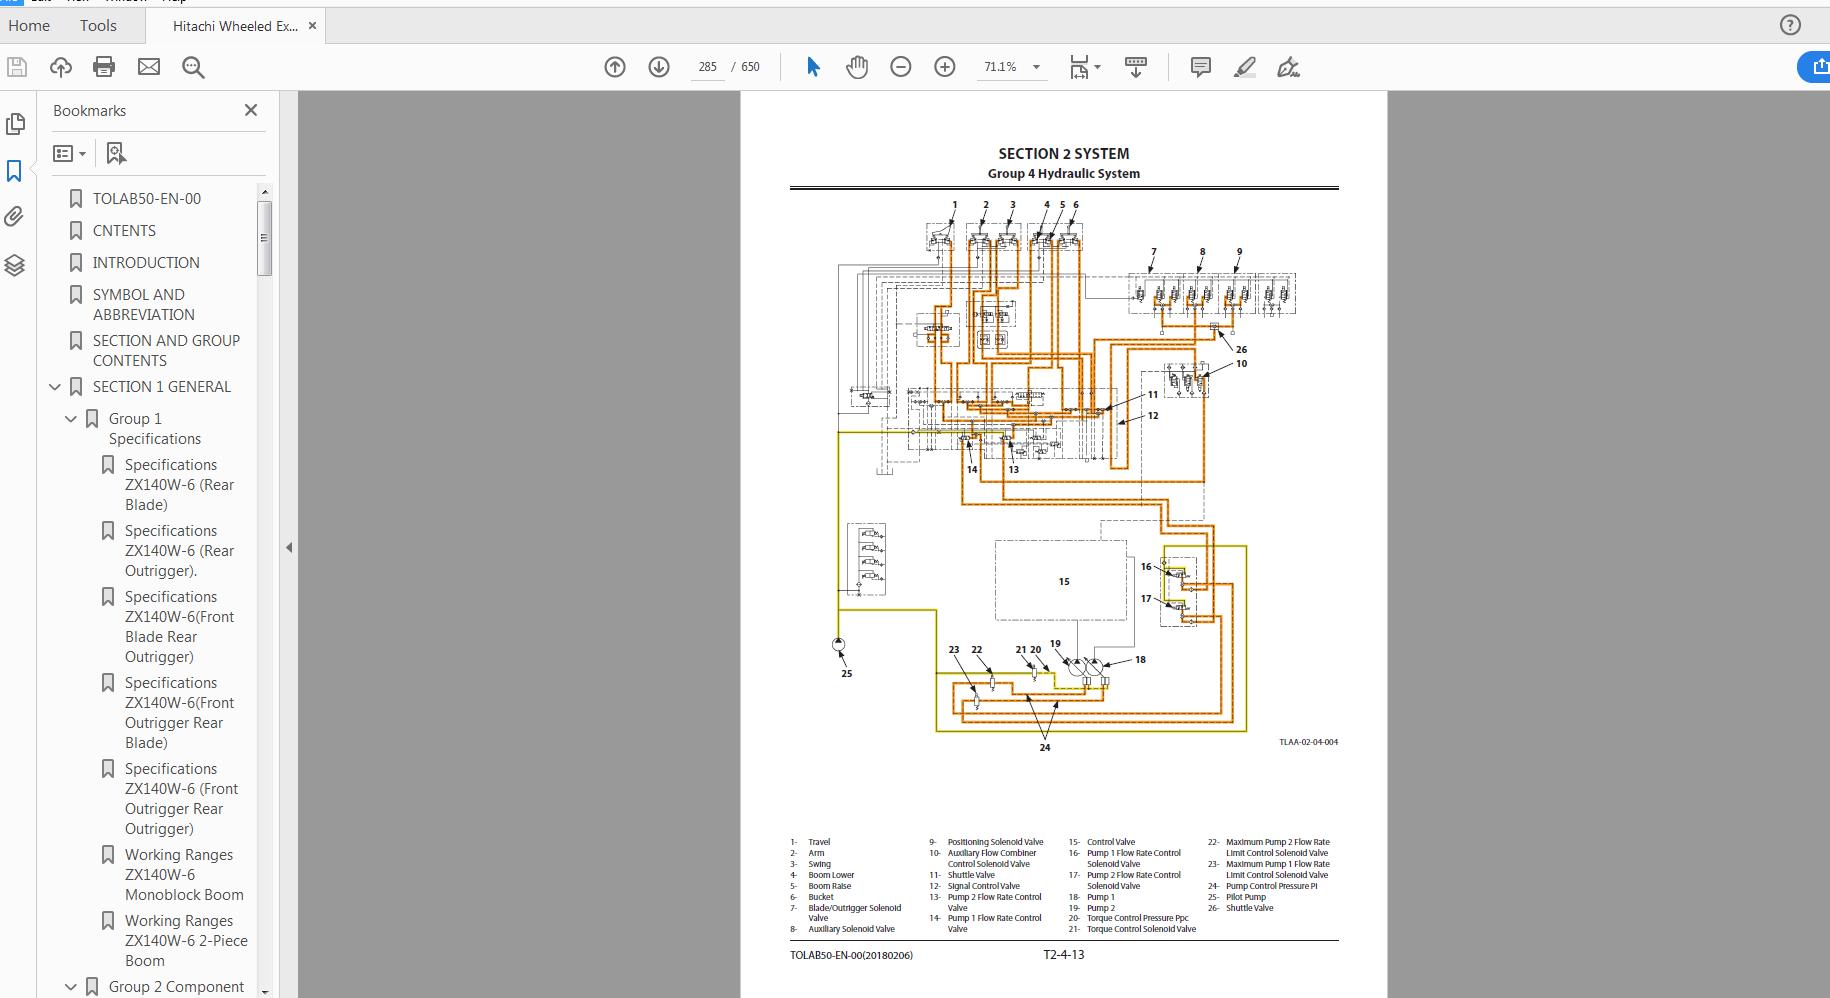Viewport: 1830px width, 998px height.
Task: Open the layers panel icon
Action: pyautogui.click(x=14, y=265)
